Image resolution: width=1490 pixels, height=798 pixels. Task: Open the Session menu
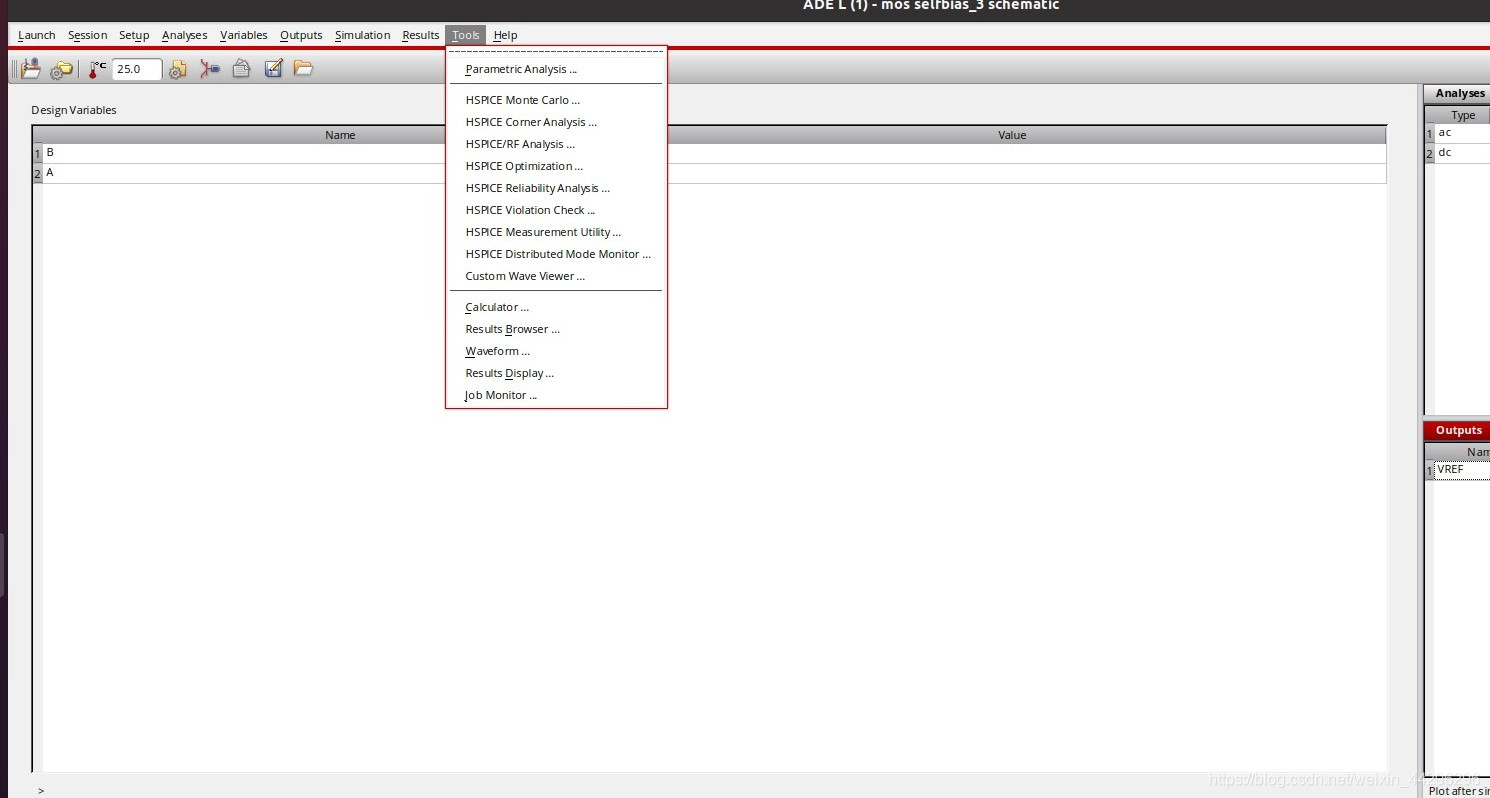click(x=87, y=35)
